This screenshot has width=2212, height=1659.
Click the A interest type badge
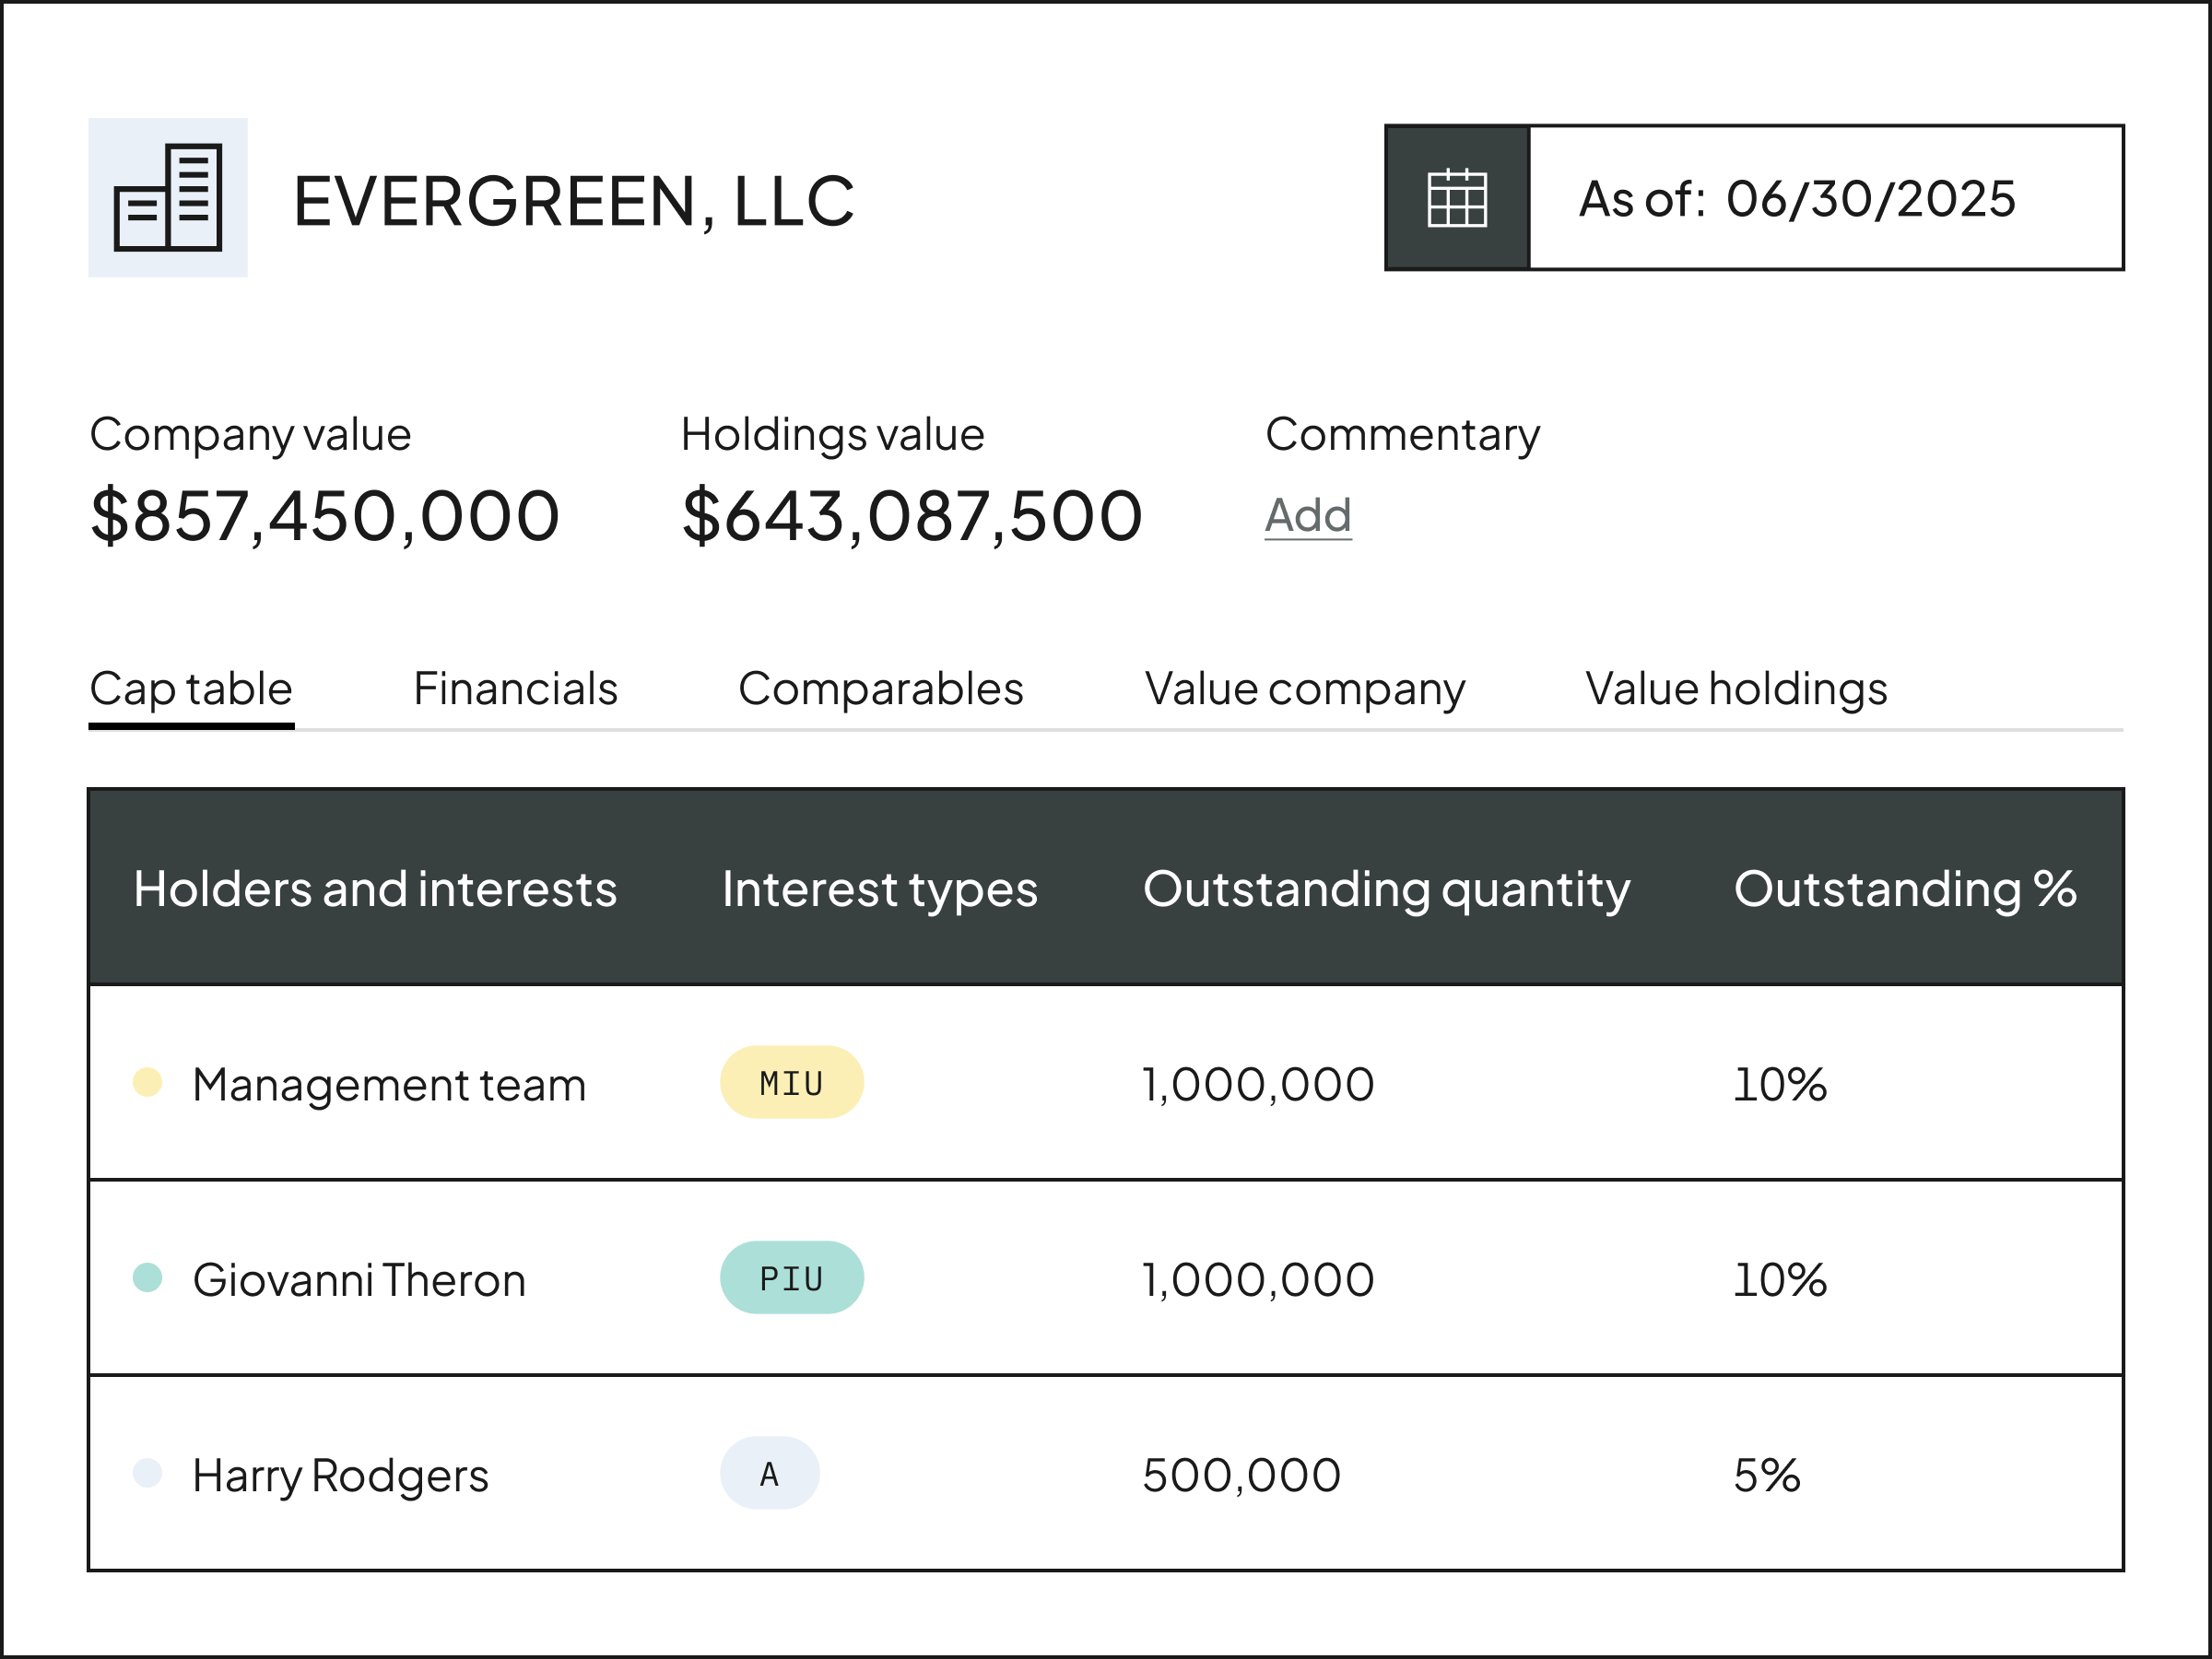768,1472
